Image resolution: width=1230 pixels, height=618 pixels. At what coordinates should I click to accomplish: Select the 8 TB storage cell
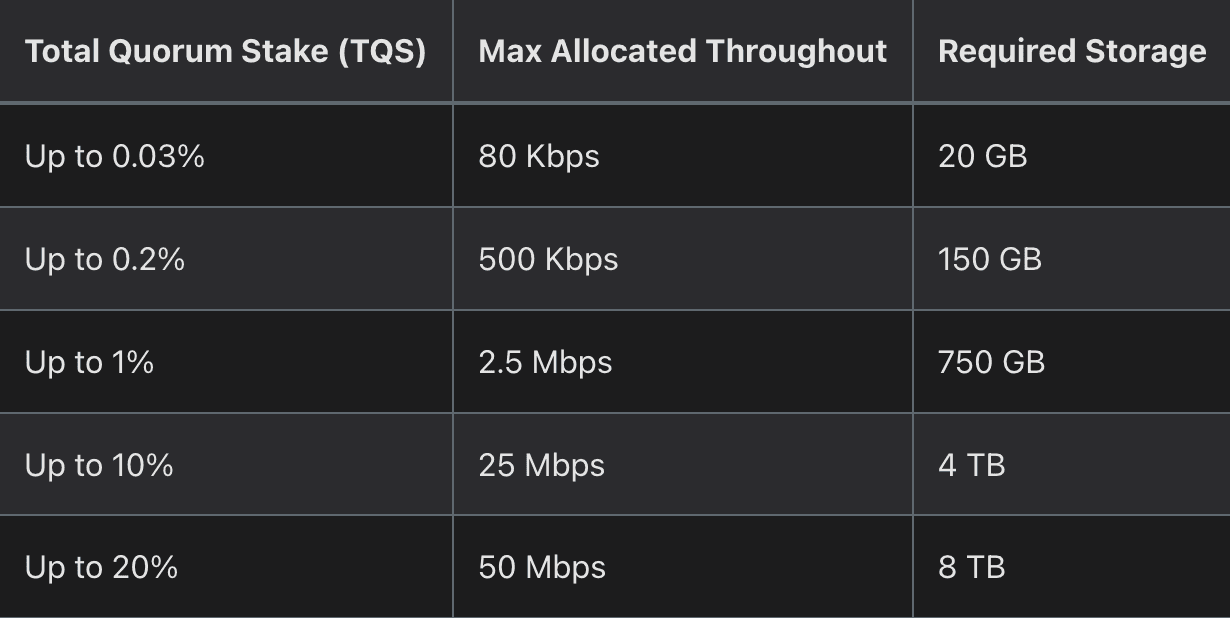(x=971, y=568)
